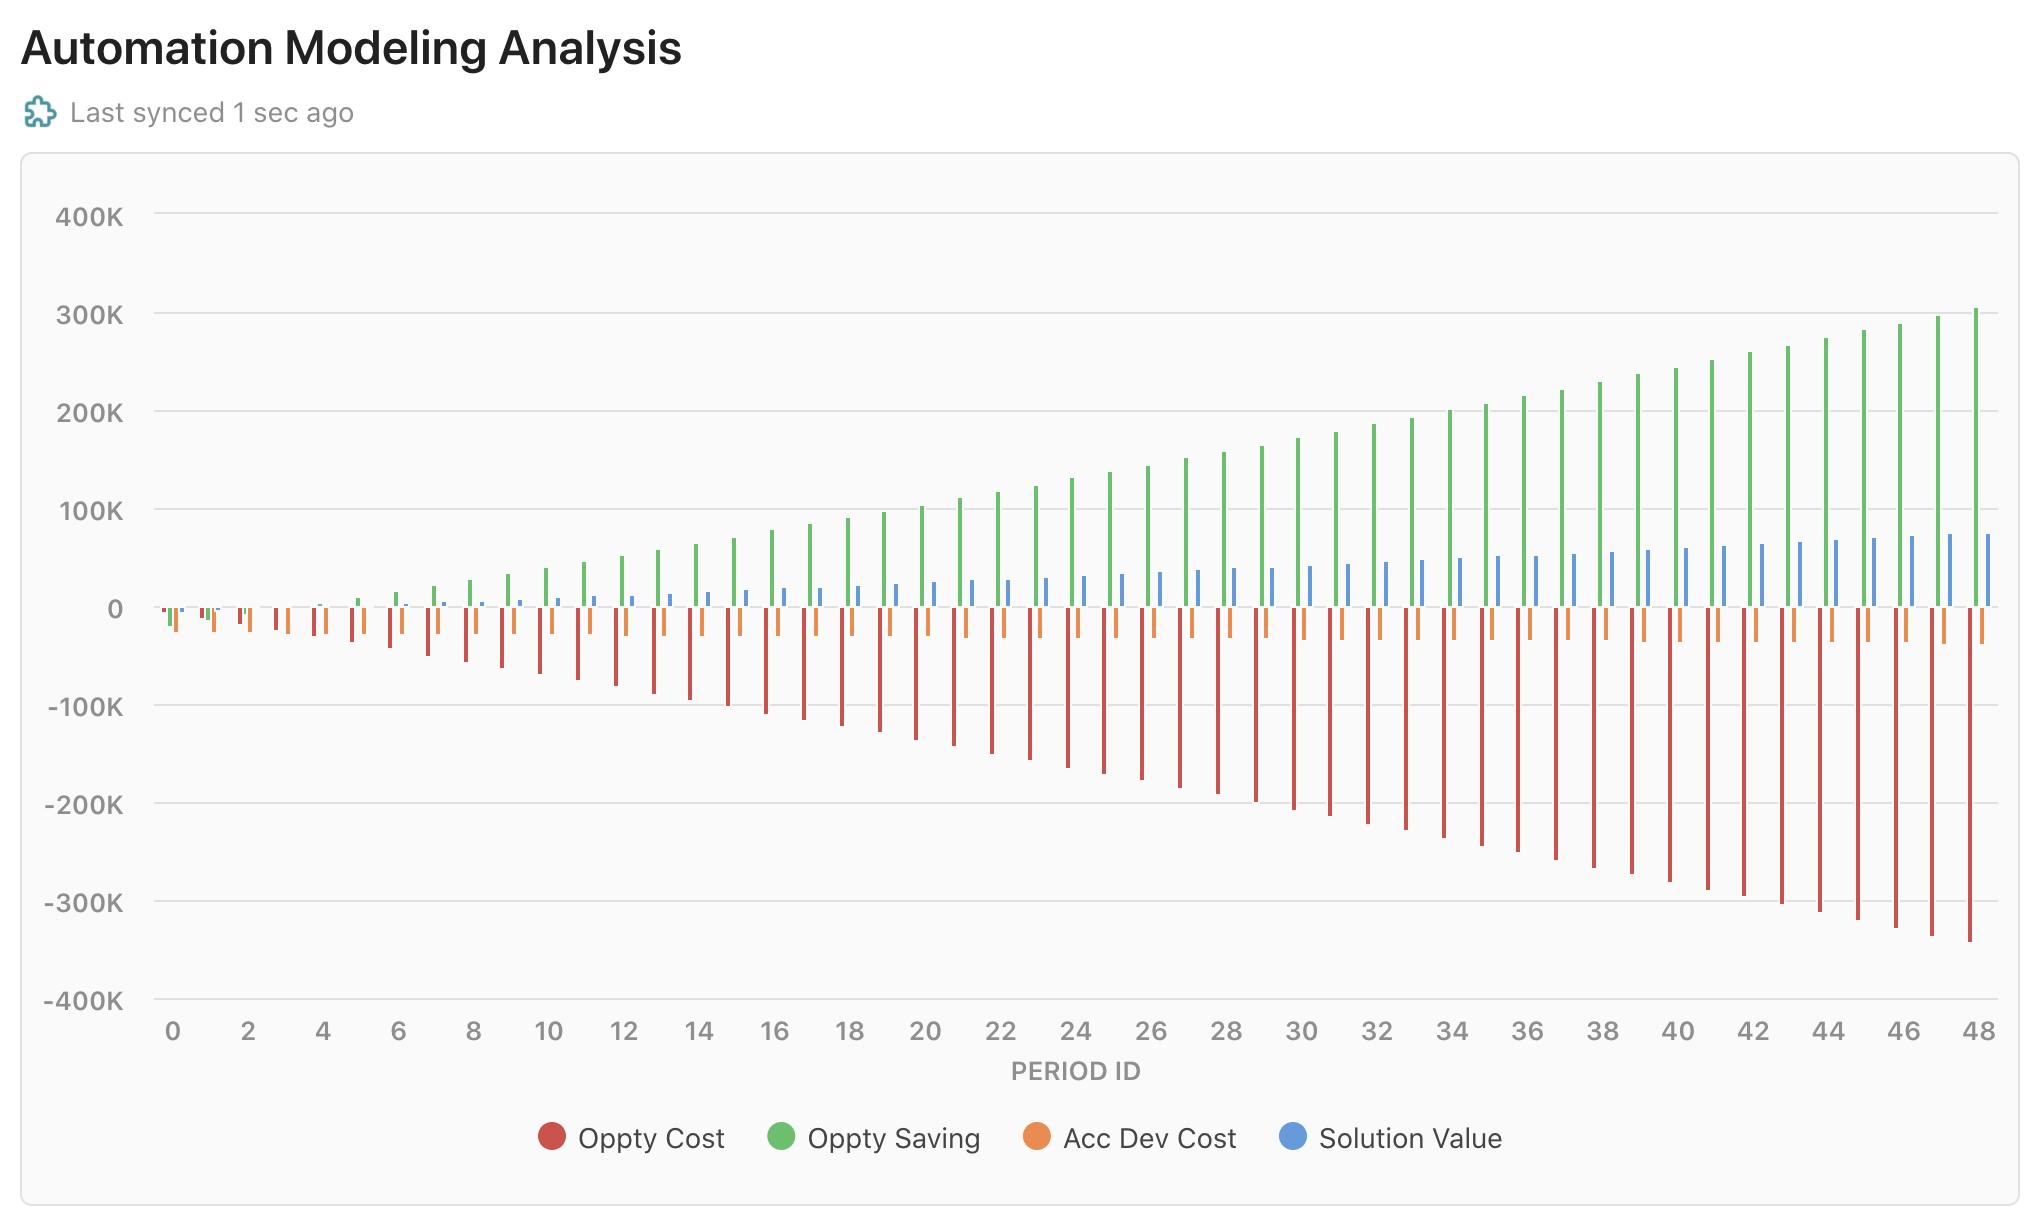Click the x-axis tick label 20
The image size is (2030, 1220).
tap(925, 1031)
